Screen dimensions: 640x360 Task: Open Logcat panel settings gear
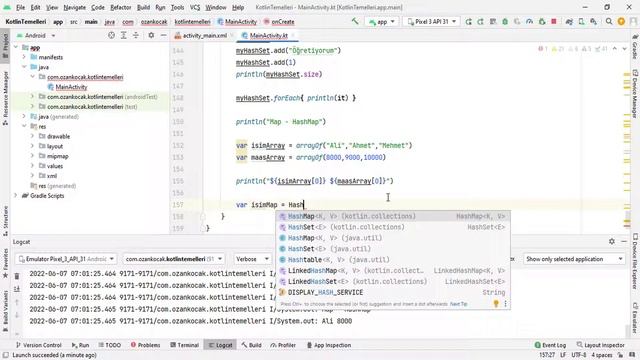click(x=611, y=242)
